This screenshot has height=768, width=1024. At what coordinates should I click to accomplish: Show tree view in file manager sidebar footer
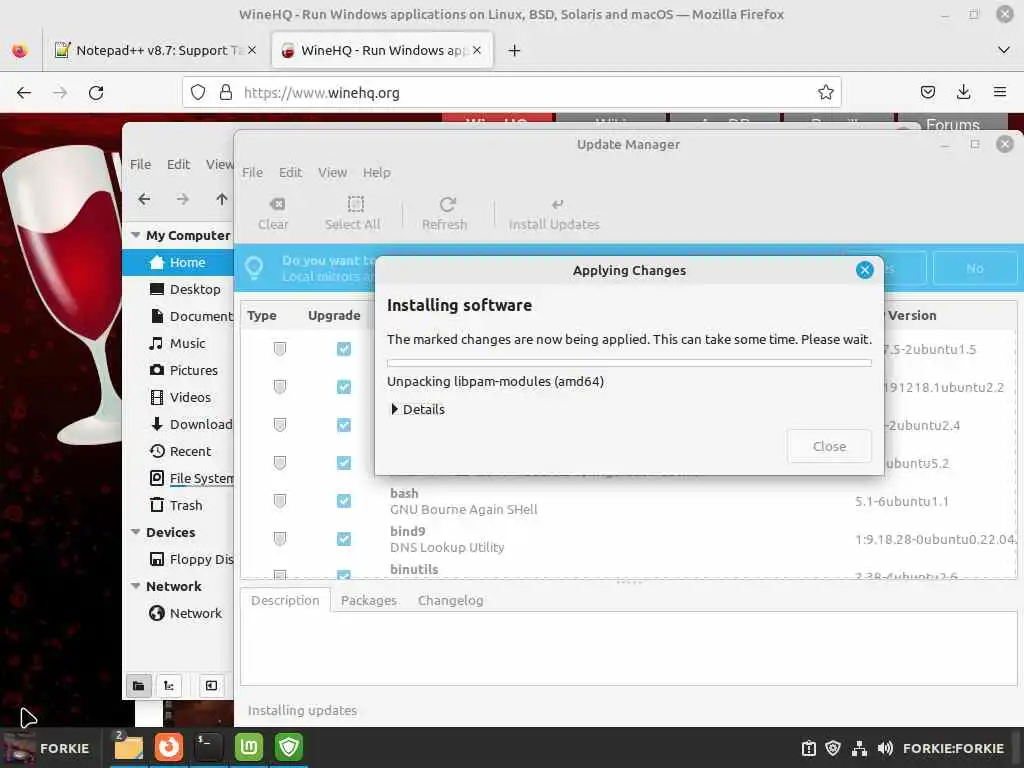click(x=168, y=686)
